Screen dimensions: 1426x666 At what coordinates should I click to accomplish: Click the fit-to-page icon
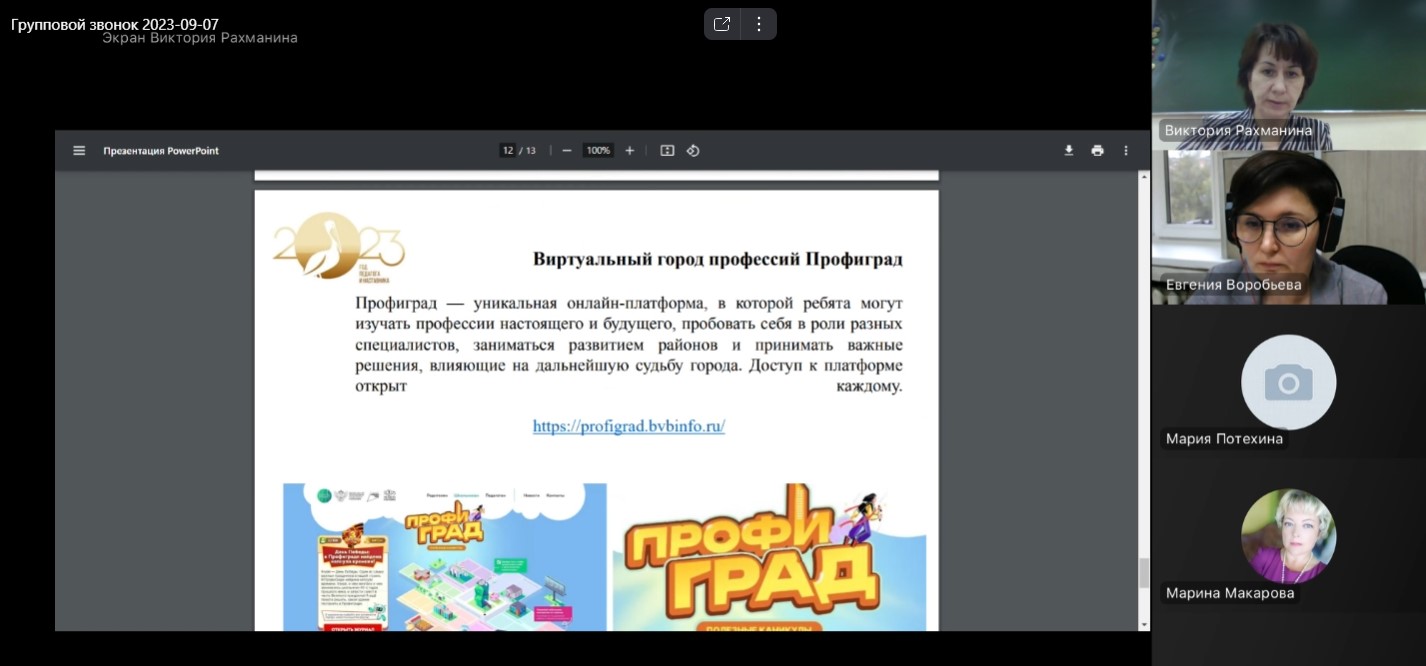[667, 151]
